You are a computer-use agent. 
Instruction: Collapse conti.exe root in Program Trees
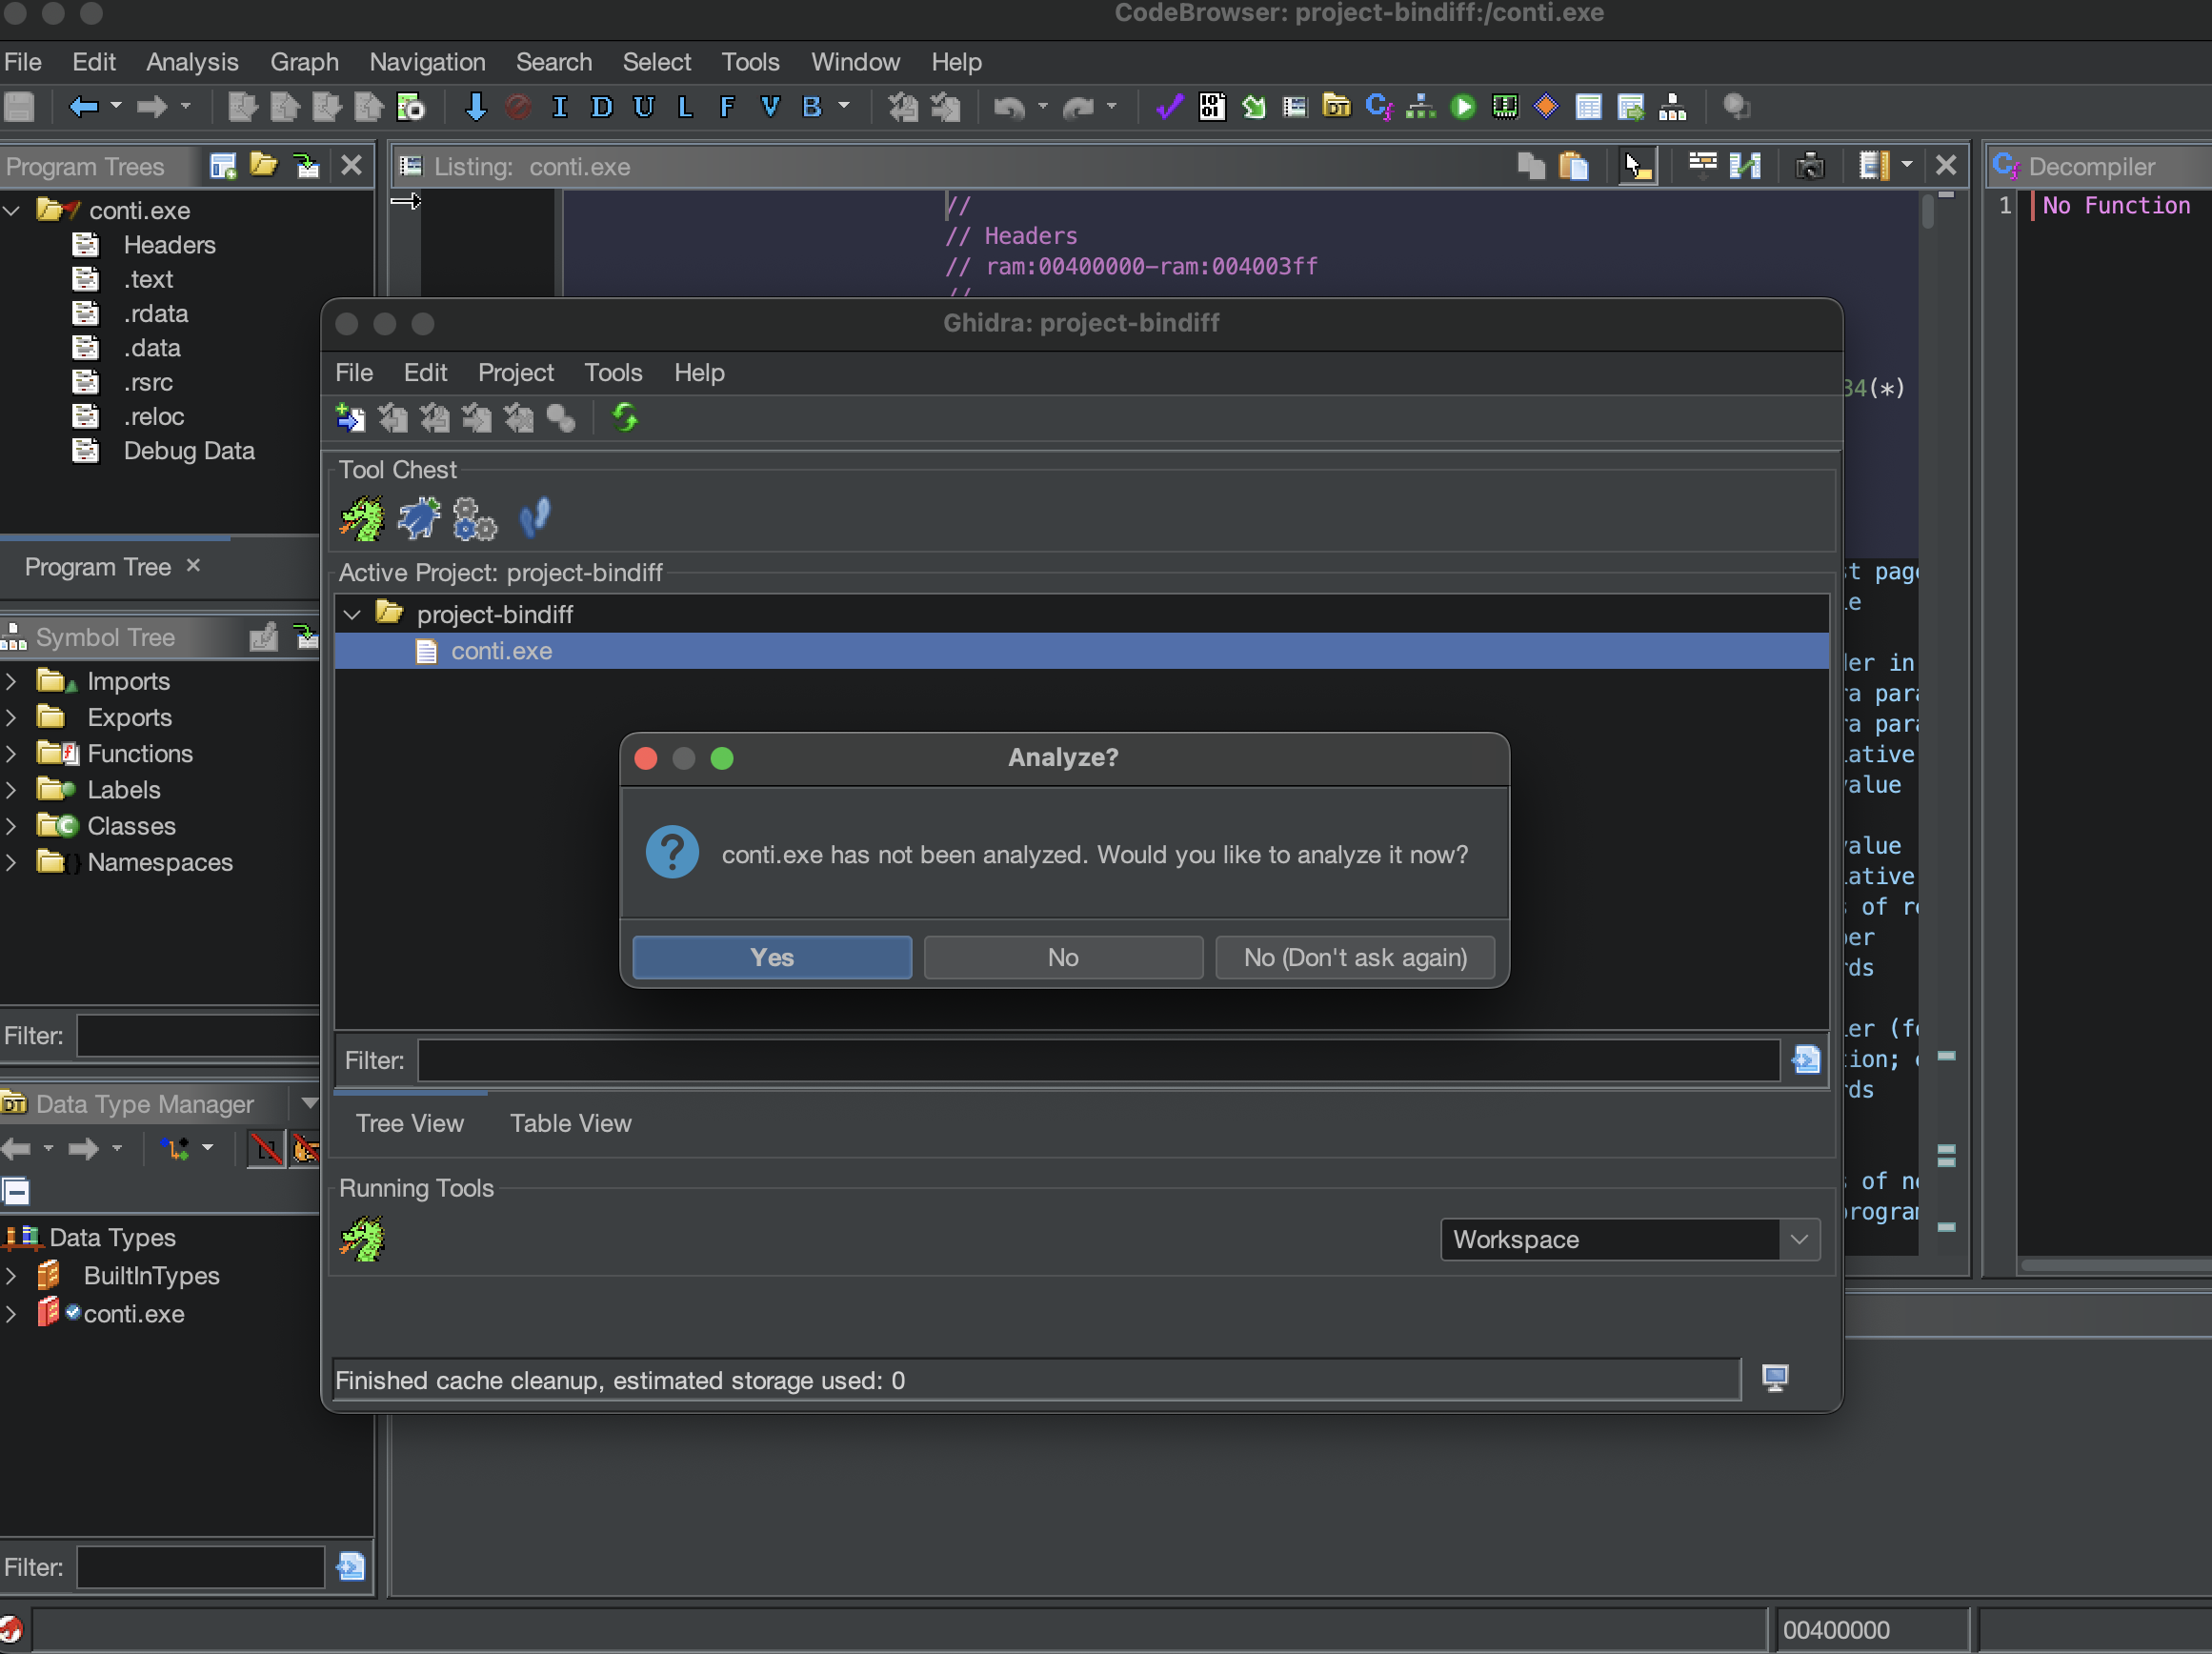13,210
